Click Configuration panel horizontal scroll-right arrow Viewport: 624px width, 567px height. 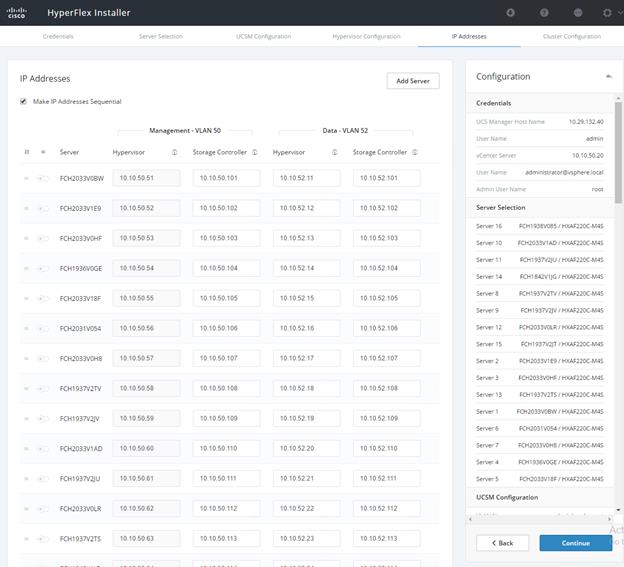coord(609,519)
